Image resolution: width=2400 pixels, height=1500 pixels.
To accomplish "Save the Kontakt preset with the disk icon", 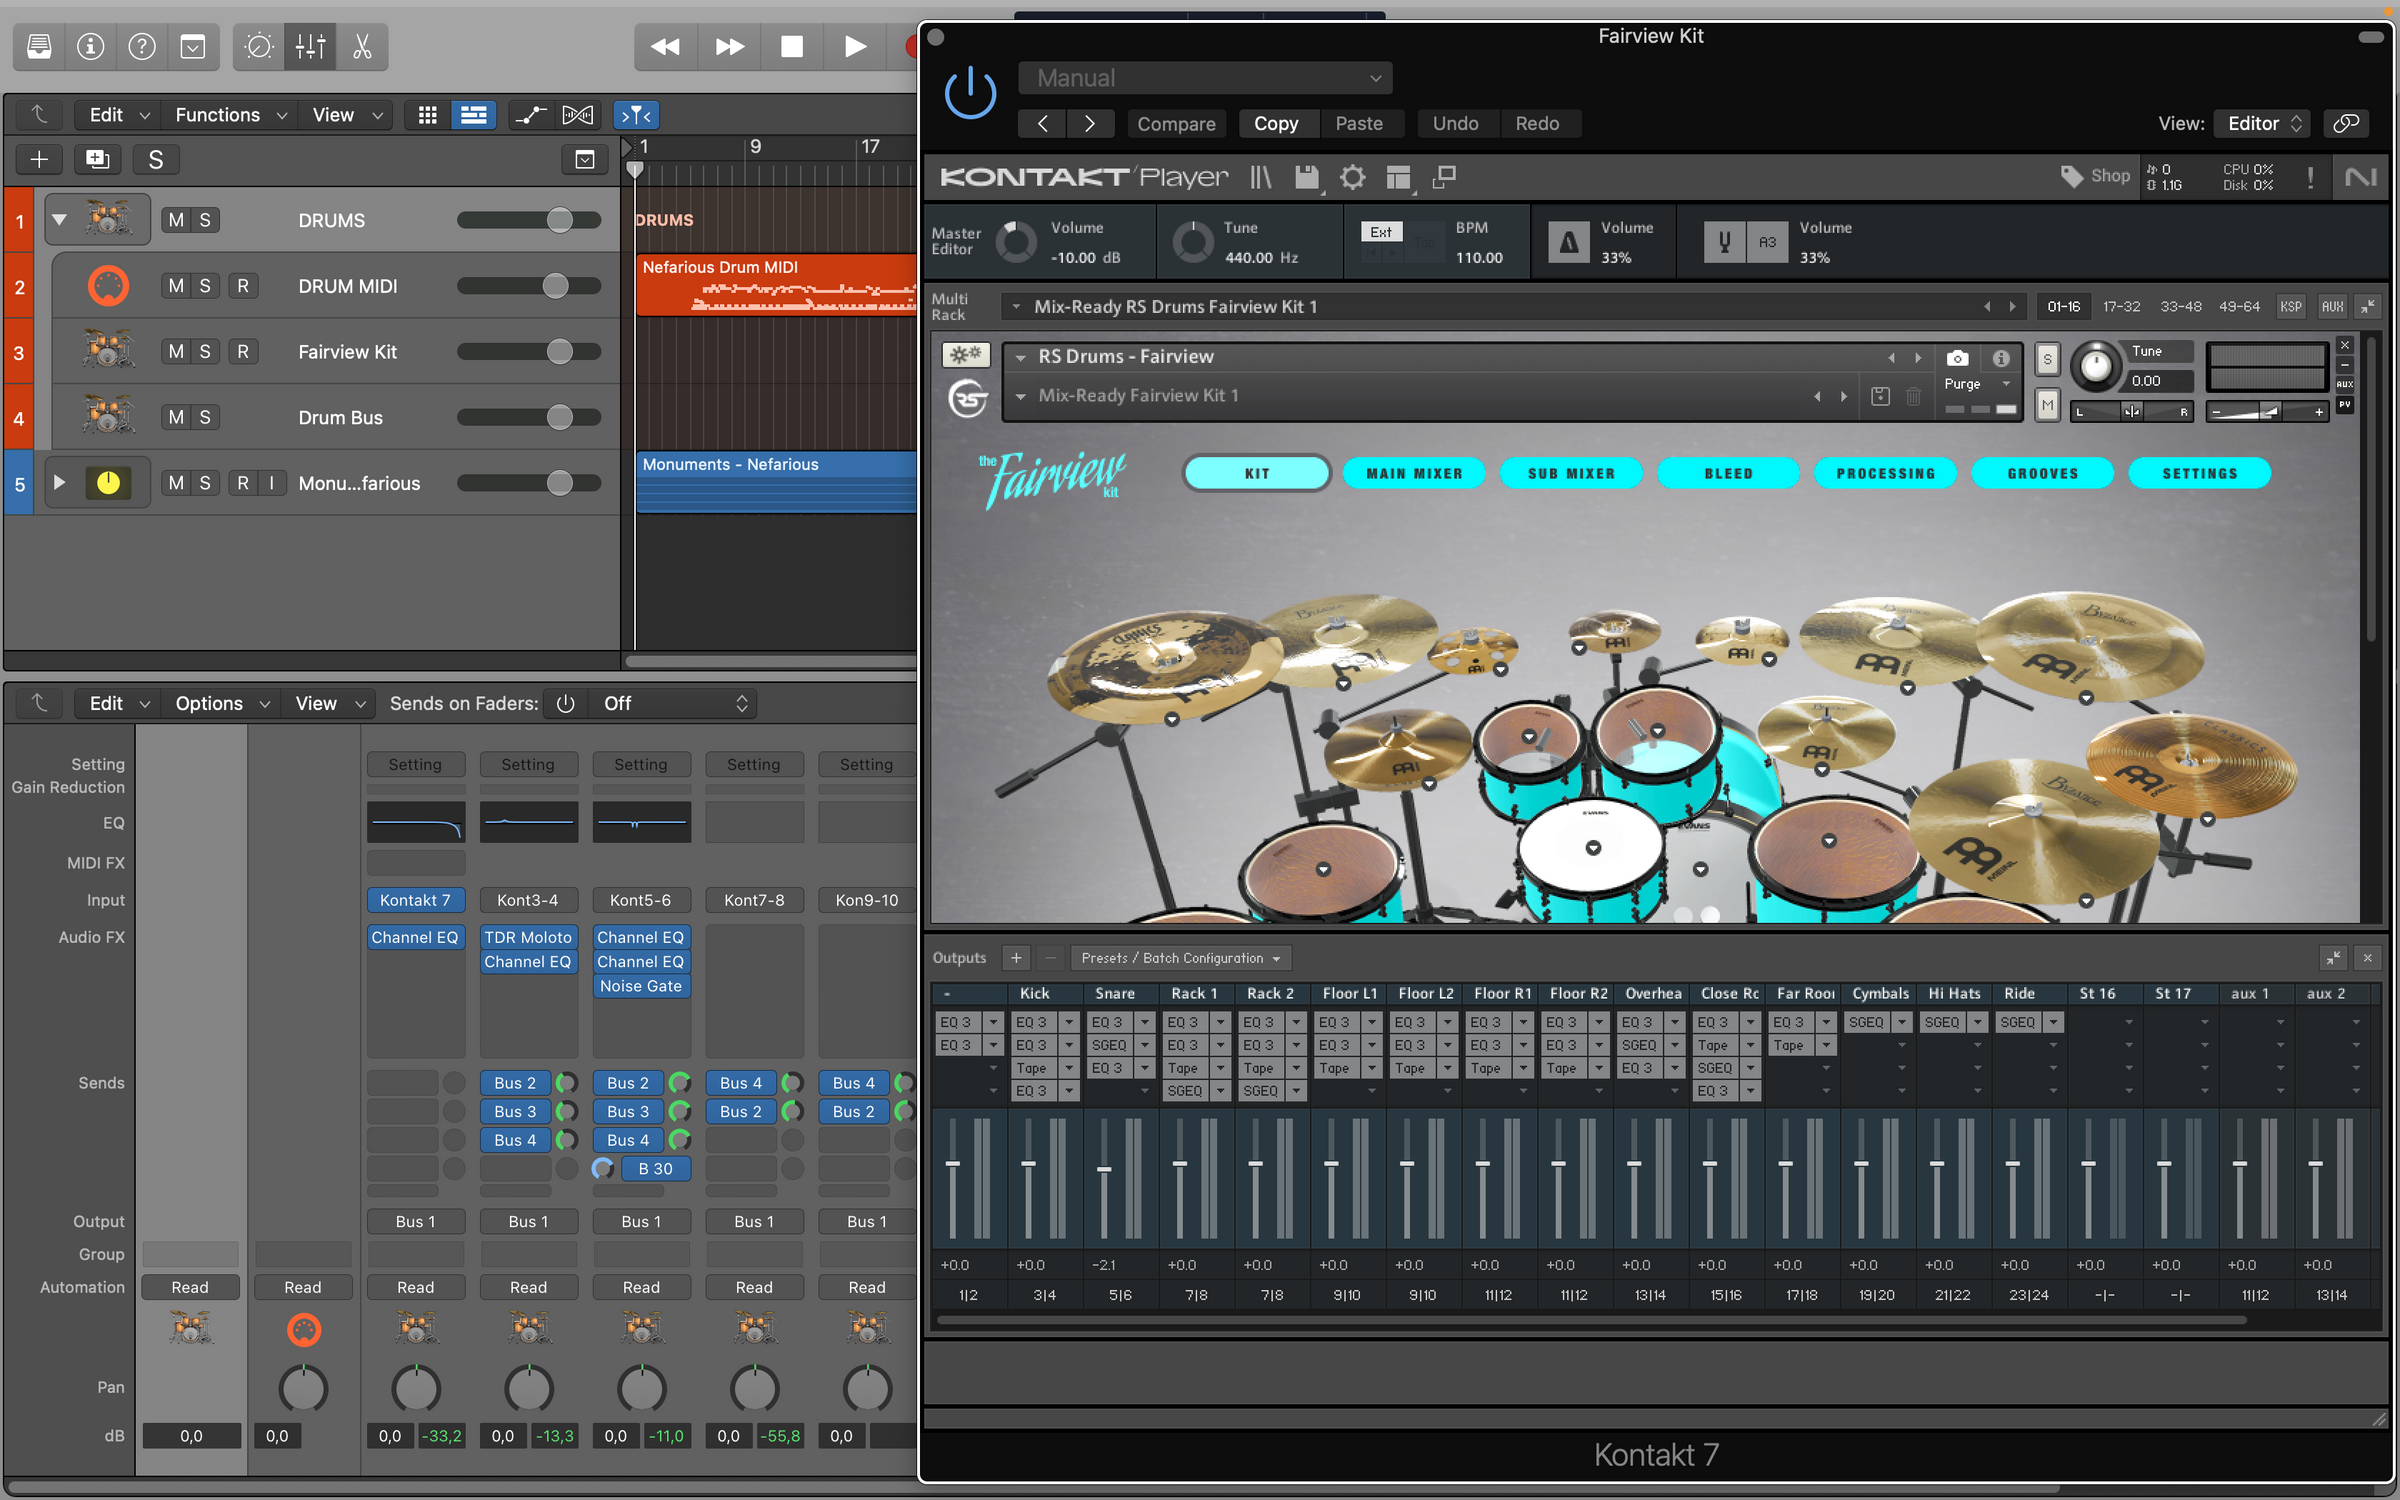I will (x=1306, y=177).
